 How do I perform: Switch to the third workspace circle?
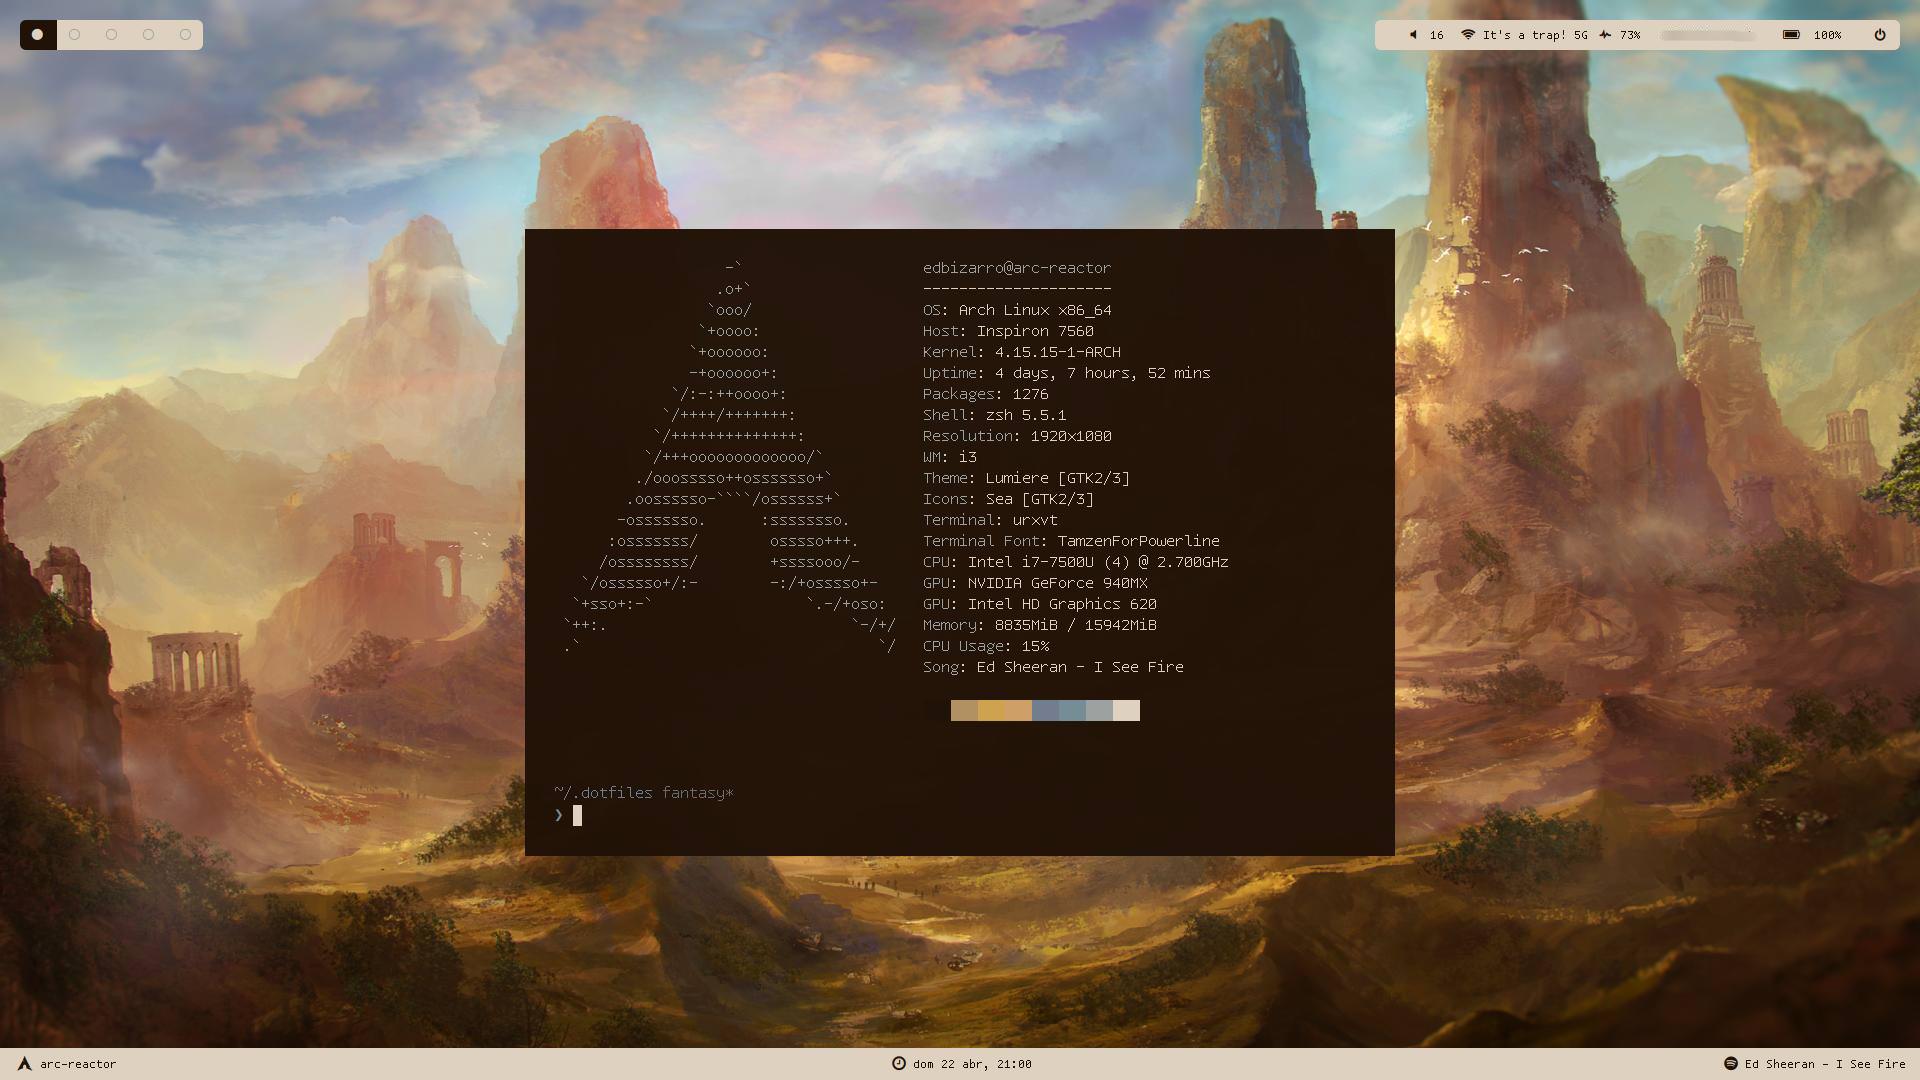111,35
